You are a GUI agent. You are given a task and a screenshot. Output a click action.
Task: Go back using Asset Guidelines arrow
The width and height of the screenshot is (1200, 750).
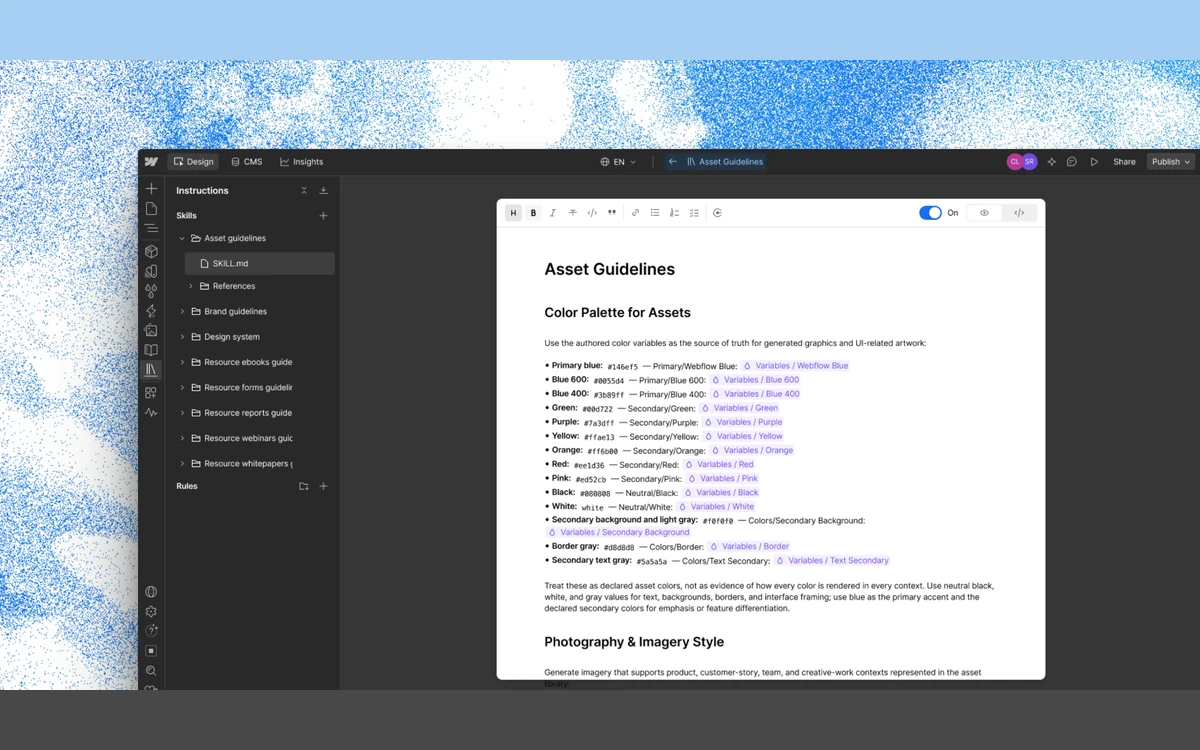[673, 162]
